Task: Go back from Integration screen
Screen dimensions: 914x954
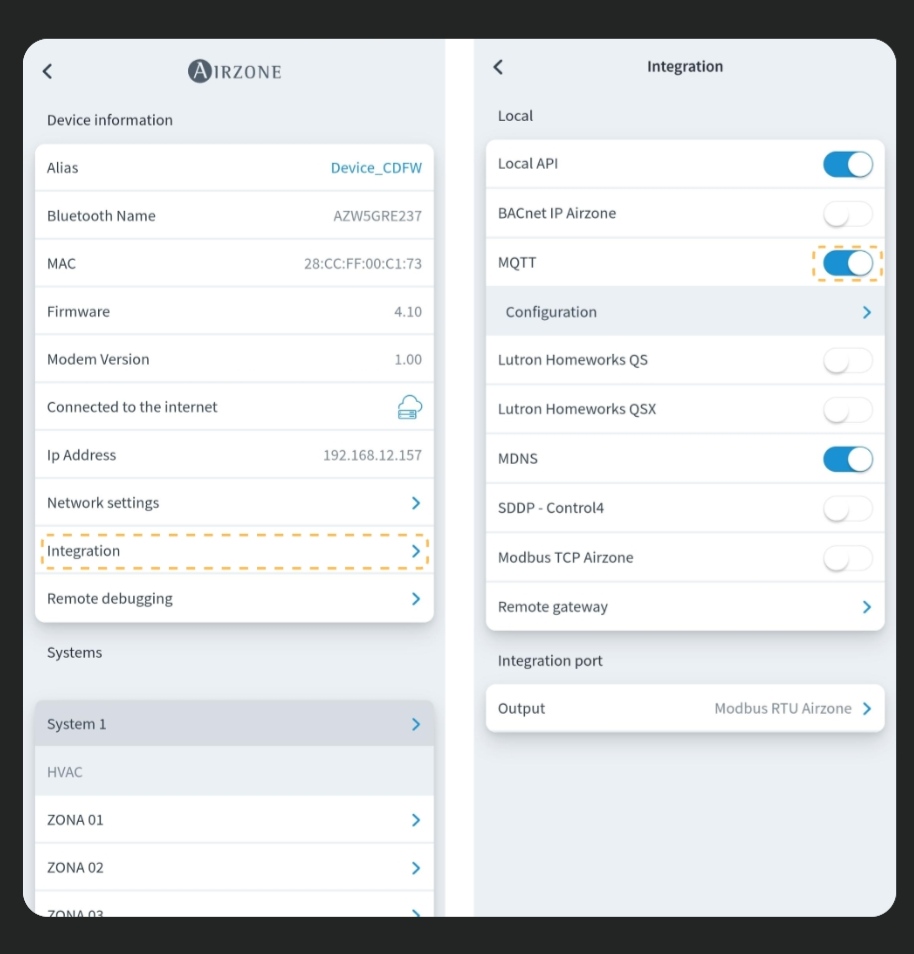Action: (x=498, y=67)
